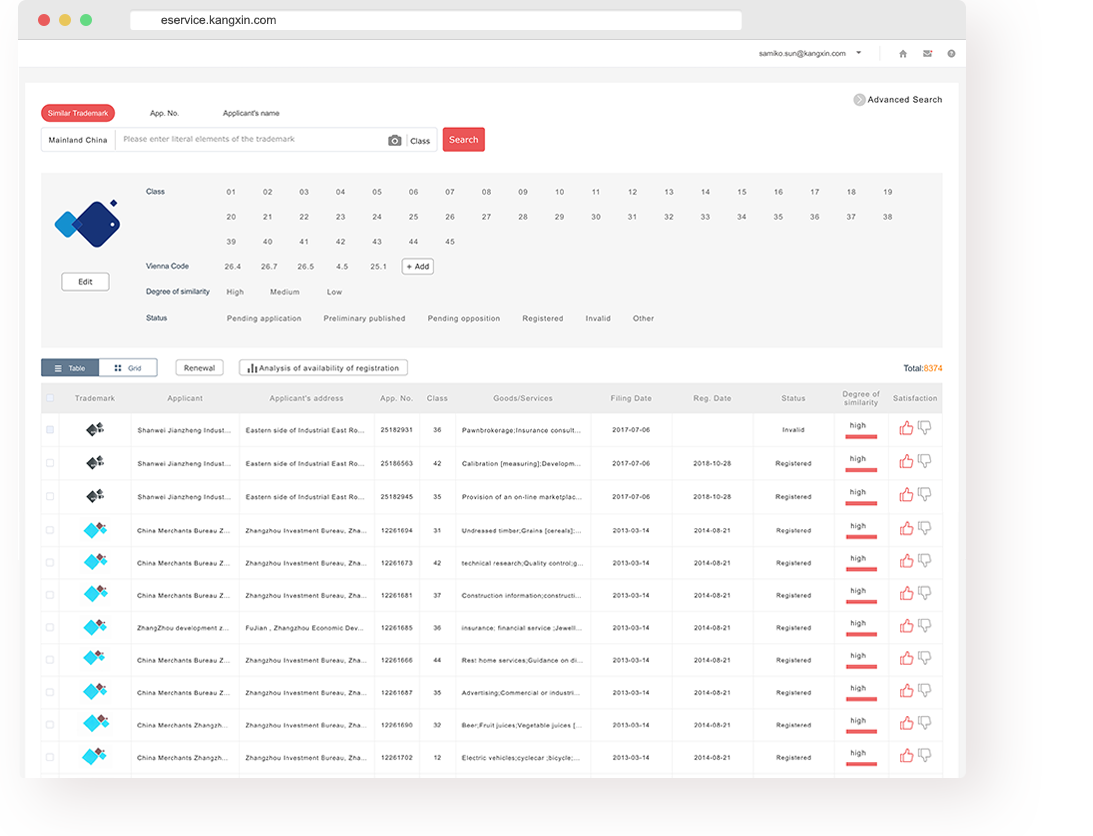Open the Class selector beside search box

(420, 141)
